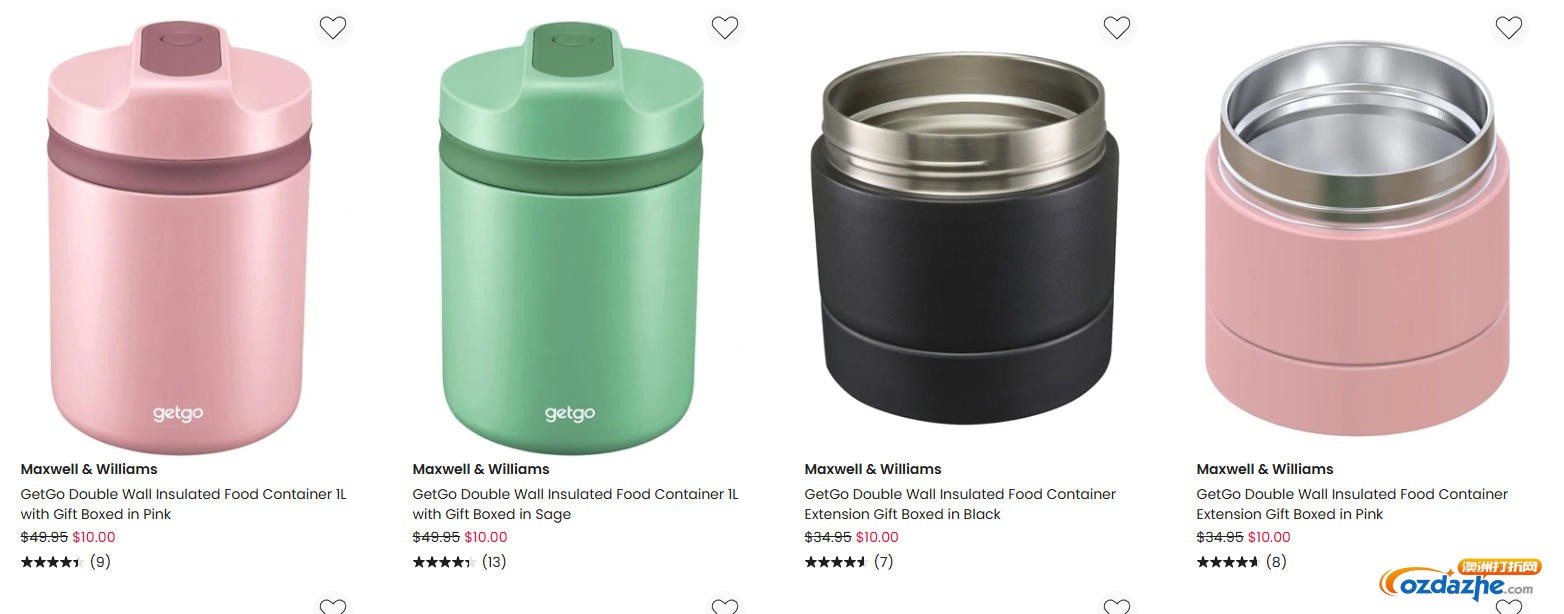Viewport: 1564px width, 614px height.
Task: Click the $10.00 sale price of black extension
Action: coord(877,537)
